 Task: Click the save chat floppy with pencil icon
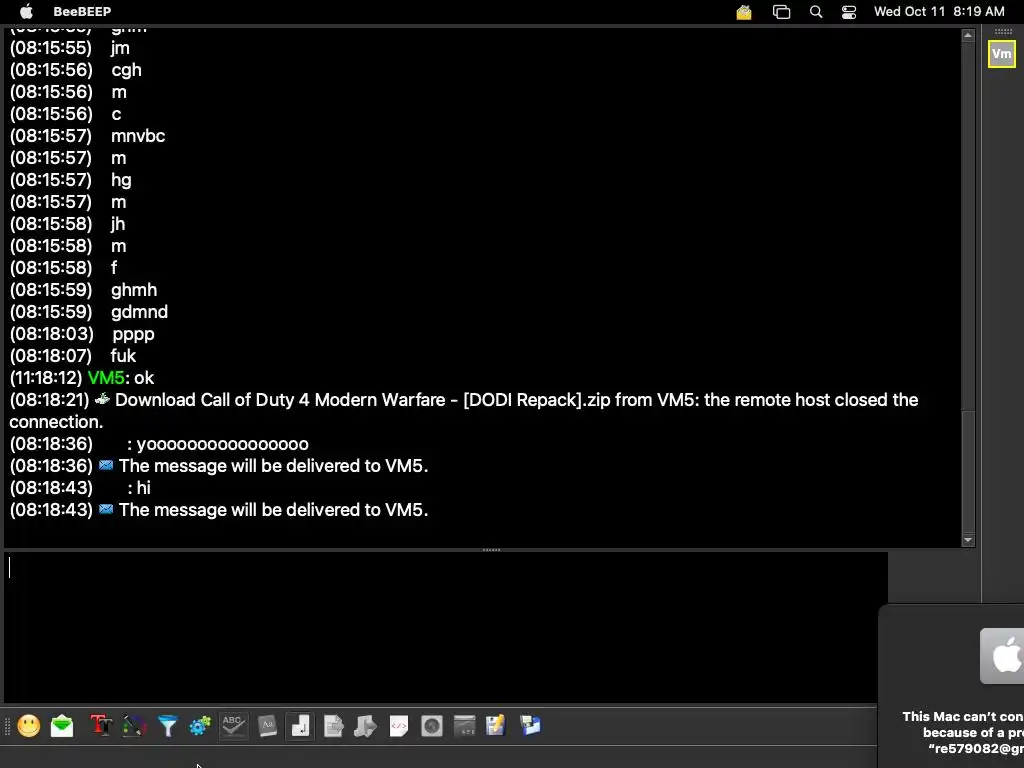pyautogui.click(x=496, y=726)
